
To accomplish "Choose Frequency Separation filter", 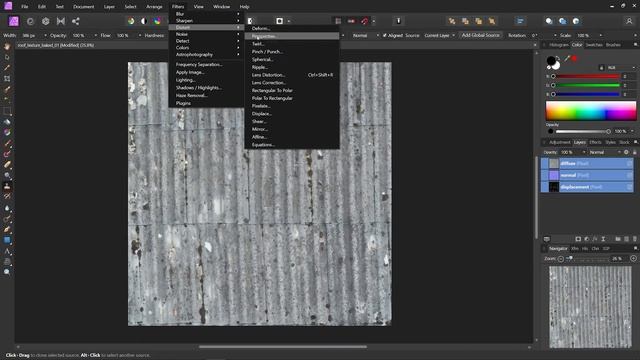I will pos(207,64).
